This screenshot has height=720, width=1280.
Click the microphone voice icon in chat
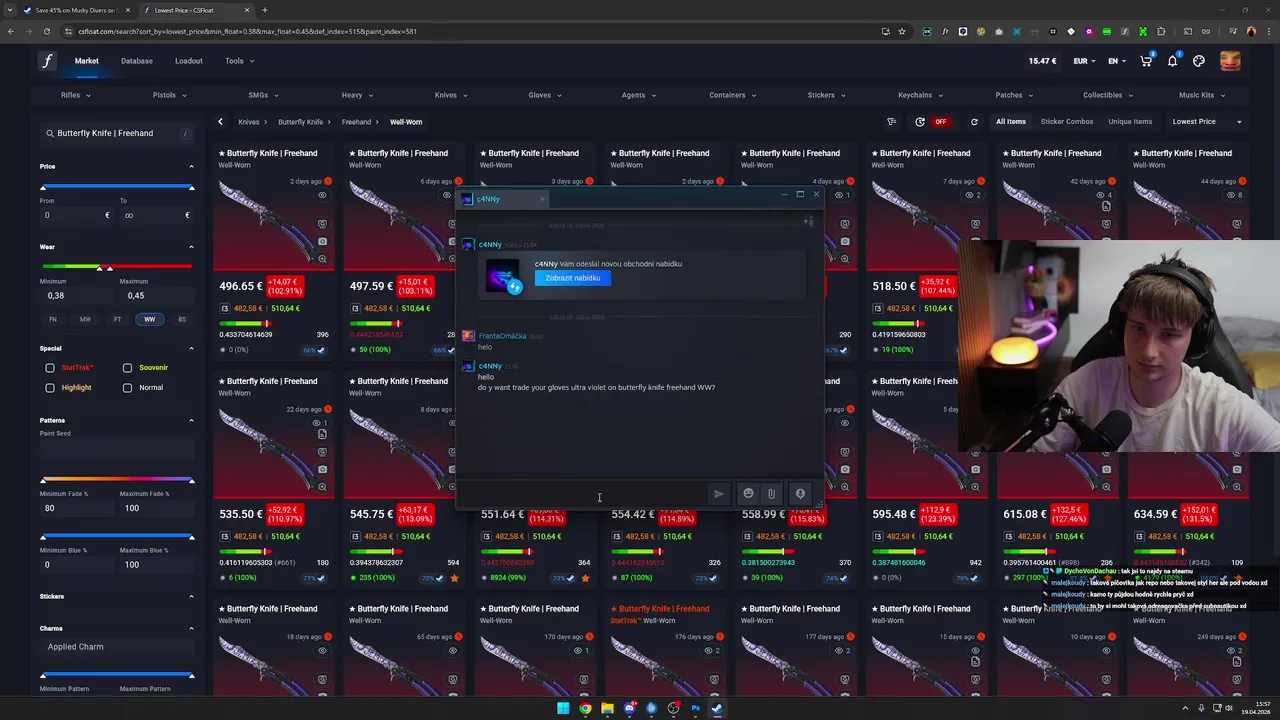click(x=800, y=494)
